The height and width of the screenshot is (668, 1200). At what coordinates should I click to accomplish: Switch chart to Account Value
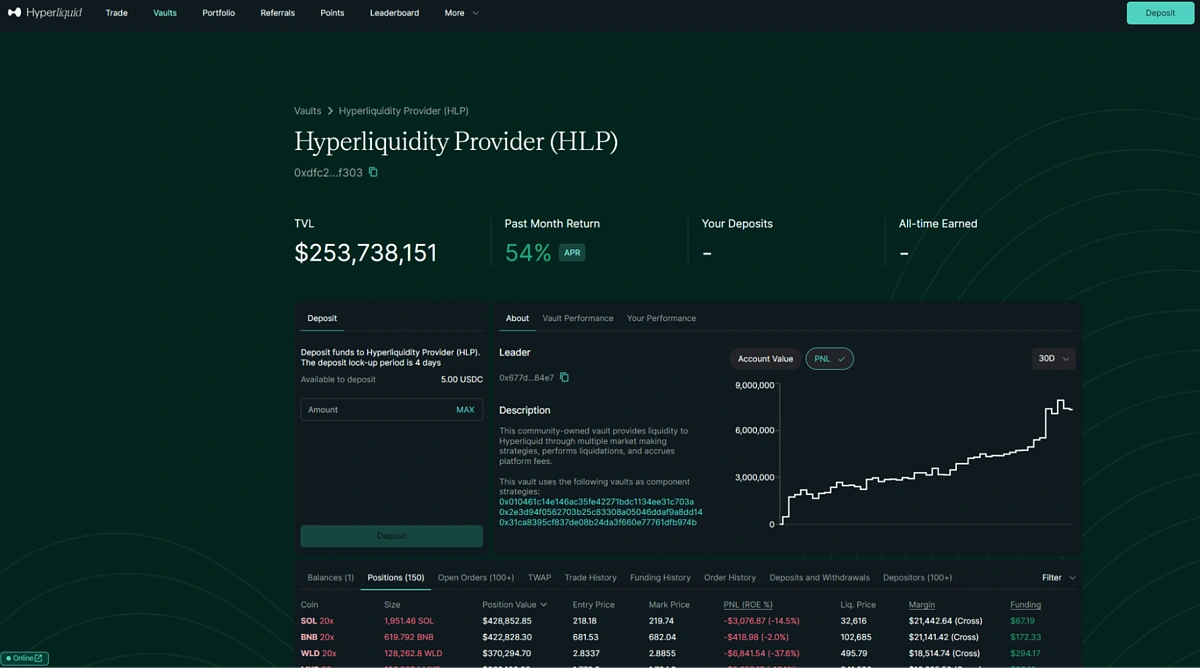pyautogui.click(x=765, y=359)
